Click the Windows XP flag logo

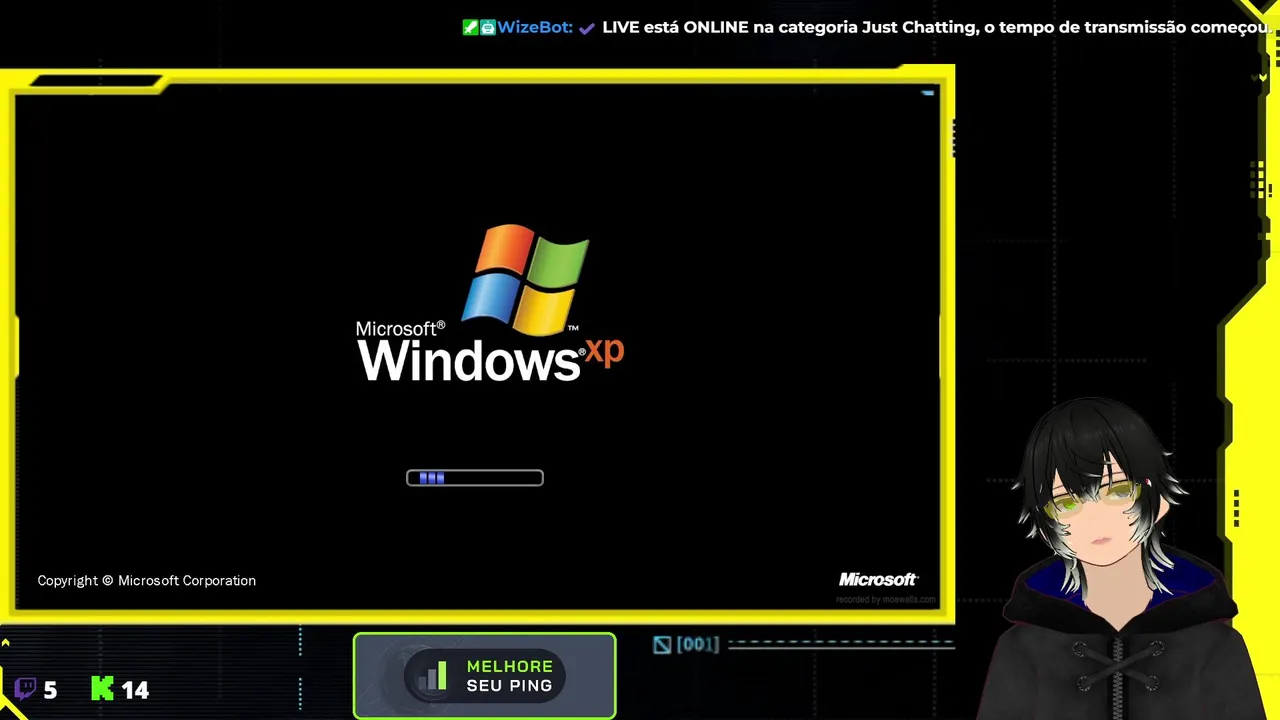click(x=525, y=279)
